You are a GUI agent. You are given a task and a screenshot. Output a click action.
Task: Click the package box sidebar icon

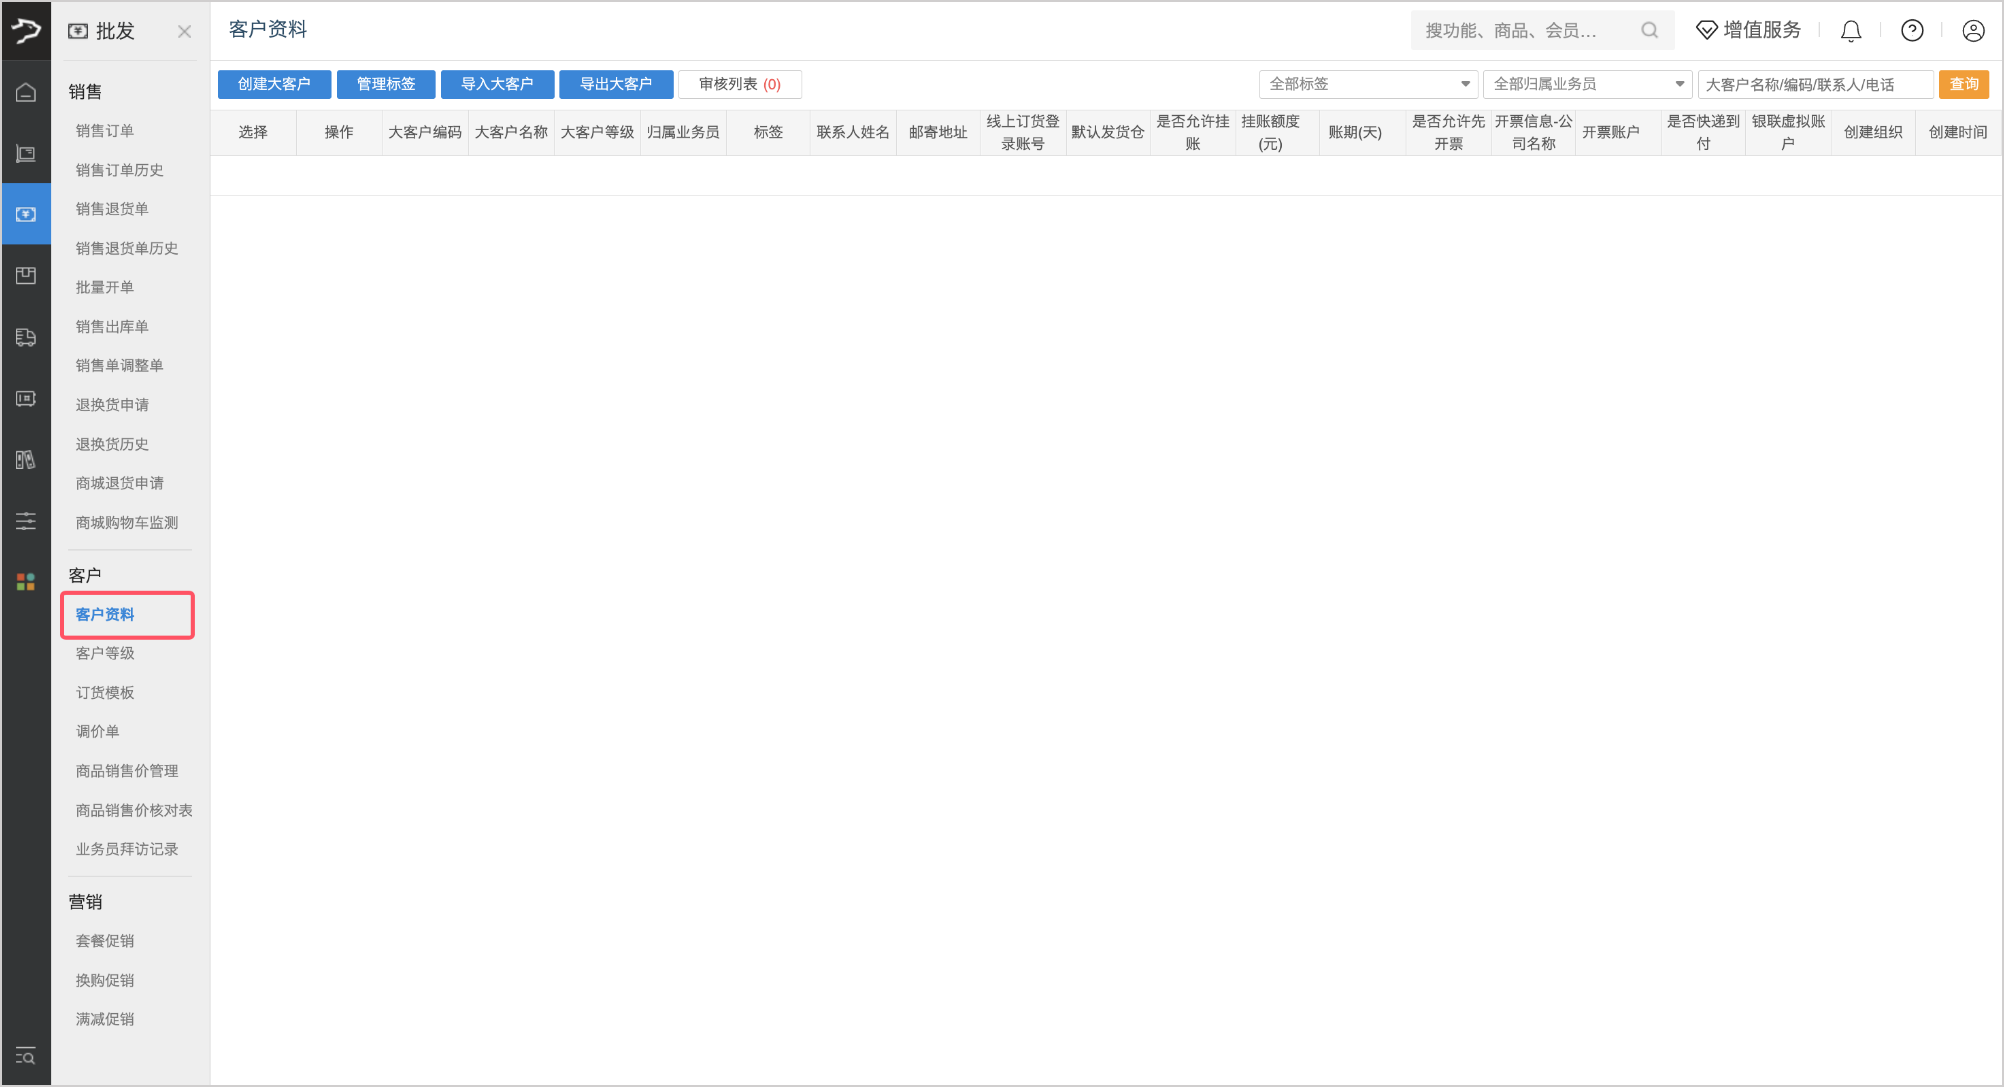26,275
